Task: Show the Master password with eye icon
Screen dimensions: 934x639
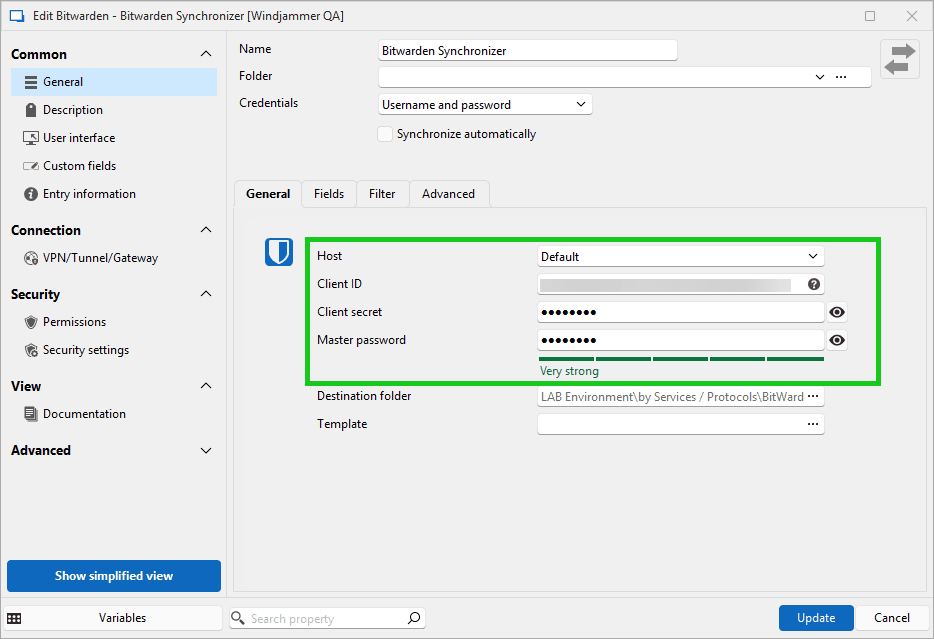Action: coord(838,341)
